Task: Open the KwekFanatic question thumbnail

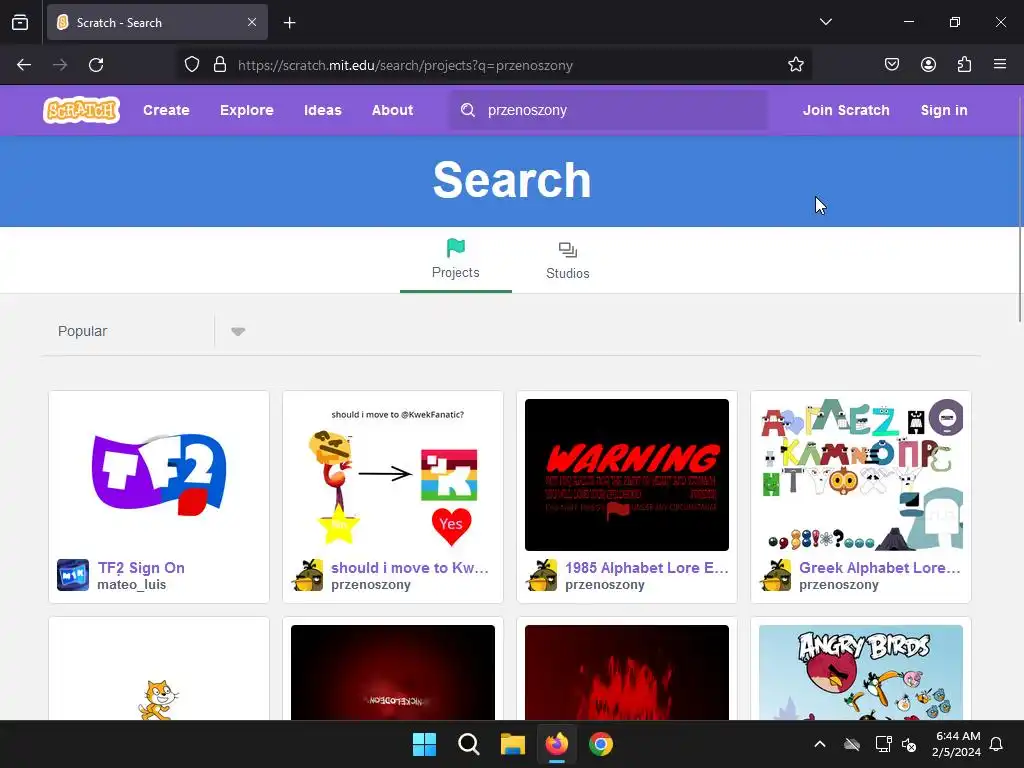Action: [x=393, y=475]
